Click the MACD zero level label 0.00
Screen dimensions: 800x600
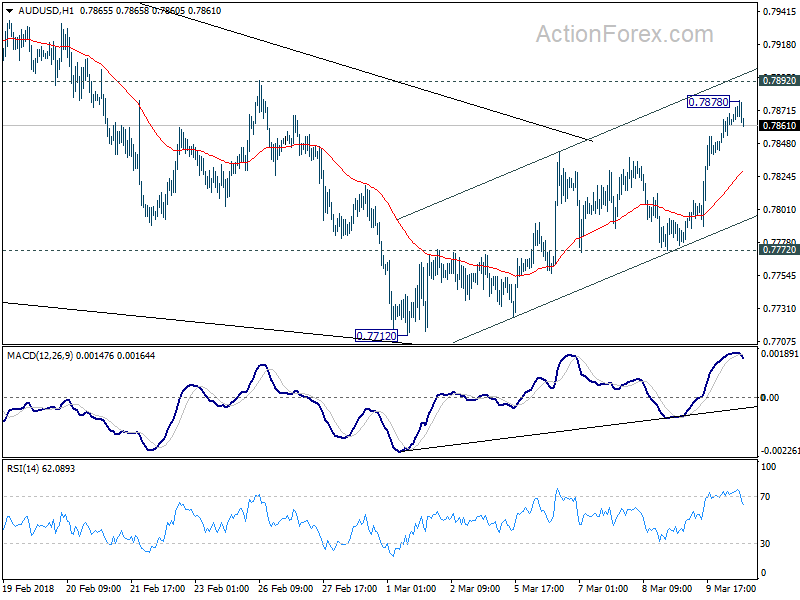click(770, 397)
